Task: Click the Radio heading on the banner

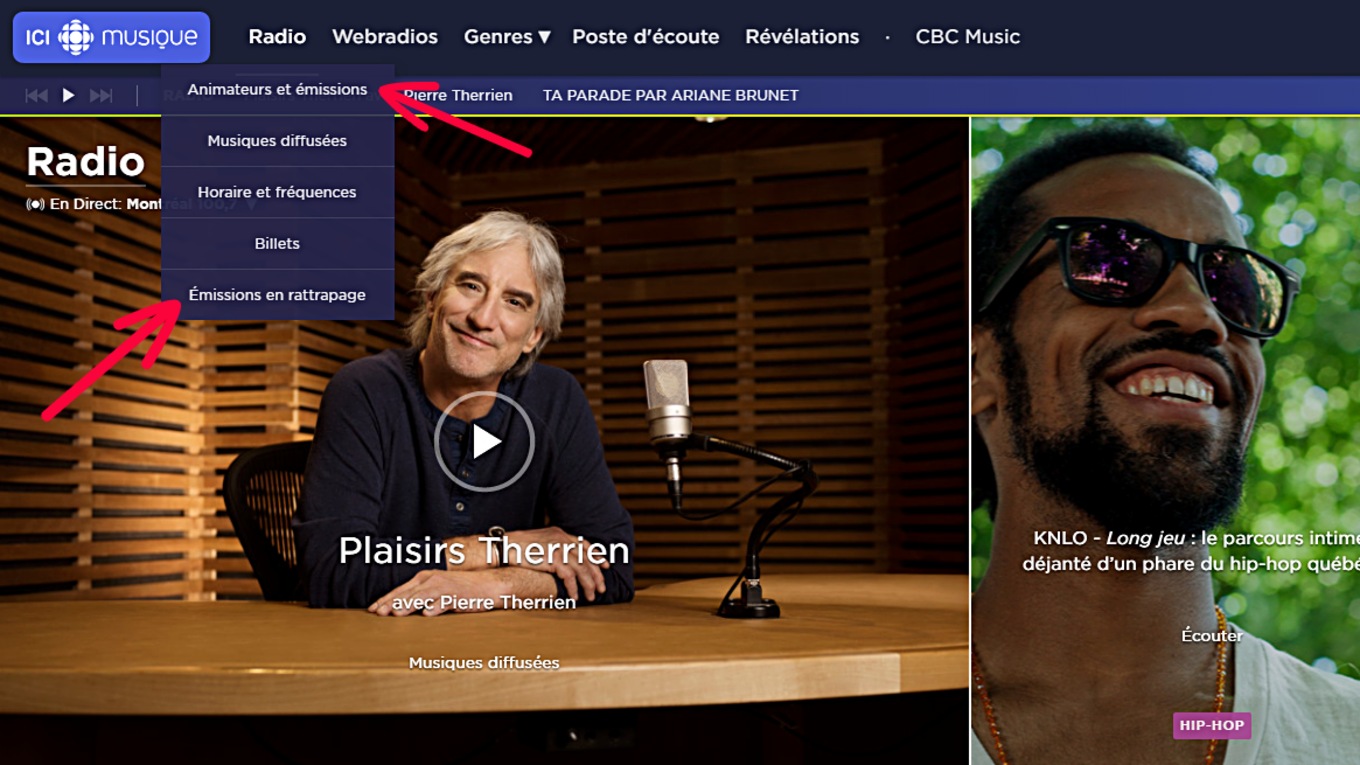Action: pyautogui.click(x=86, y=161)
